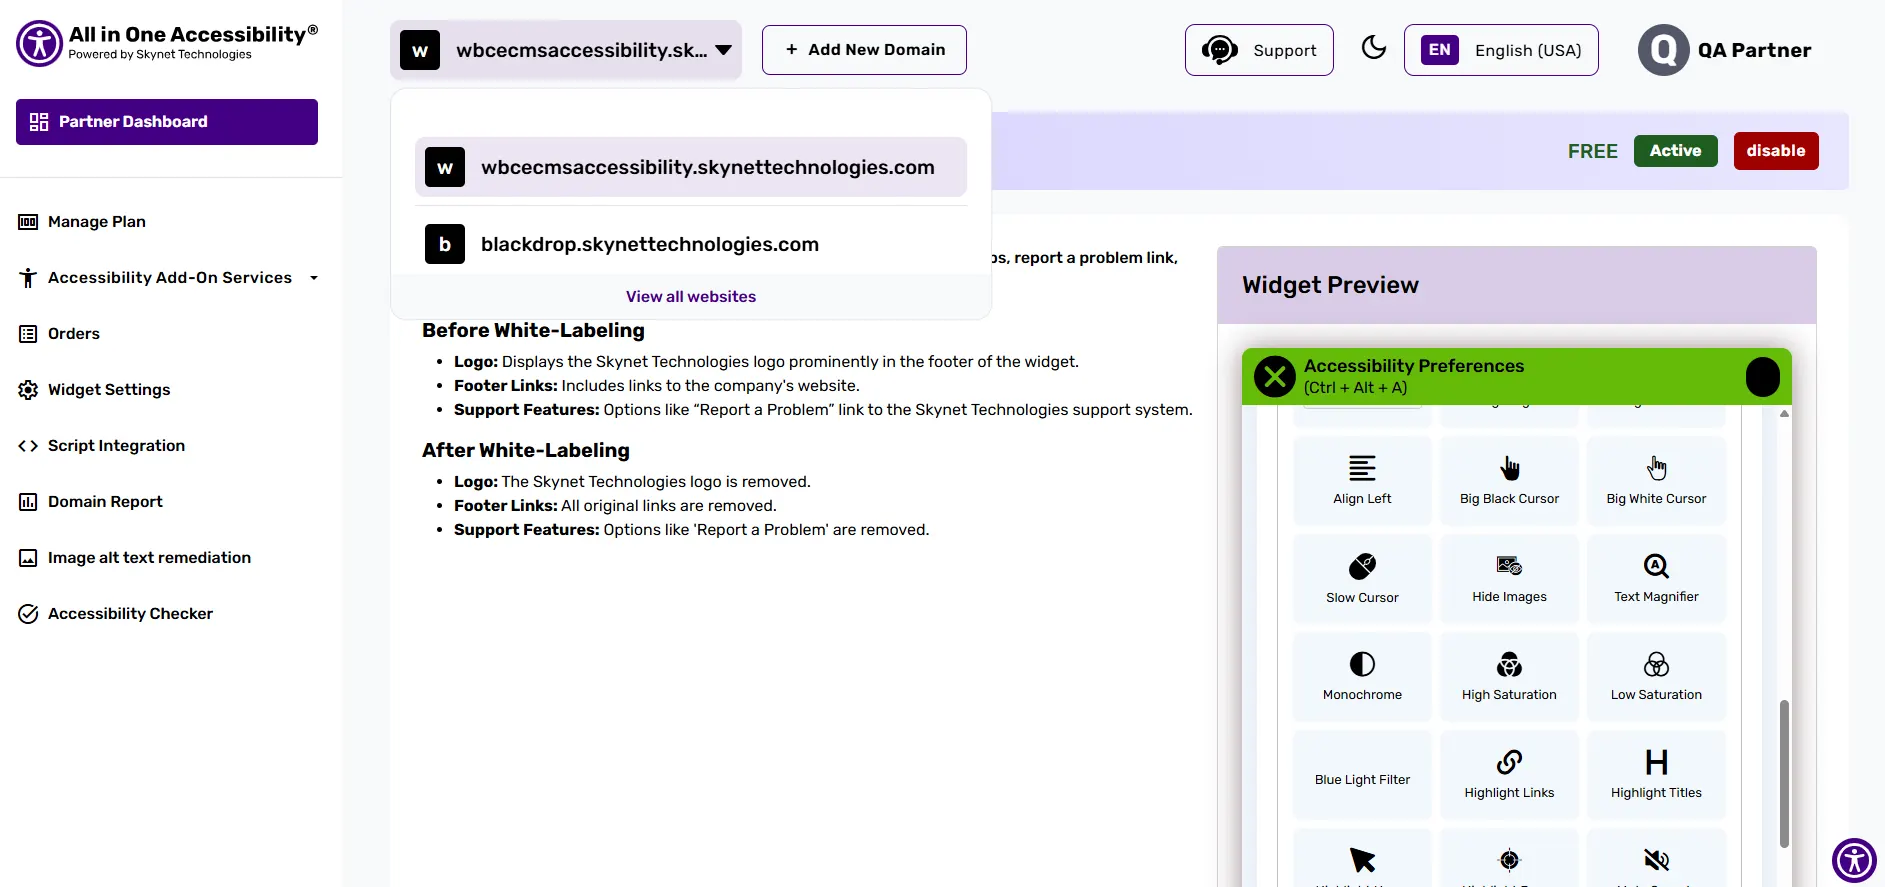Click the View all websites link
1885x887 pixels.
pyautogui.click(x=691, y=297)
